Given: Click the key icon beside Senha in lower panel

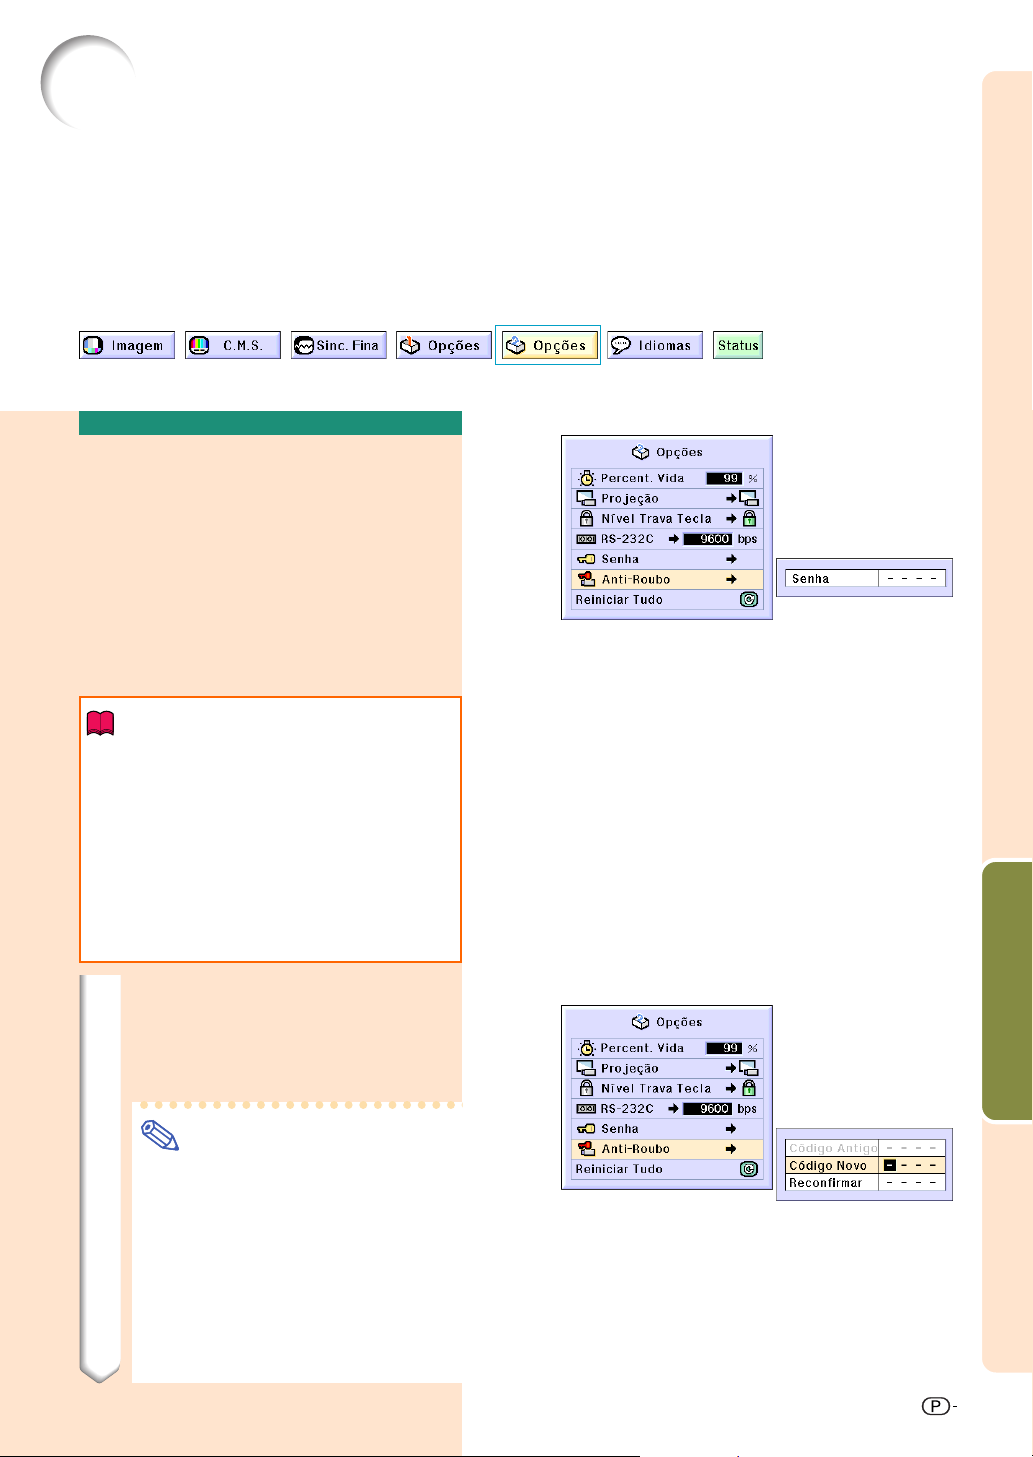Looking at the screenshot, I should point(586,1129).
